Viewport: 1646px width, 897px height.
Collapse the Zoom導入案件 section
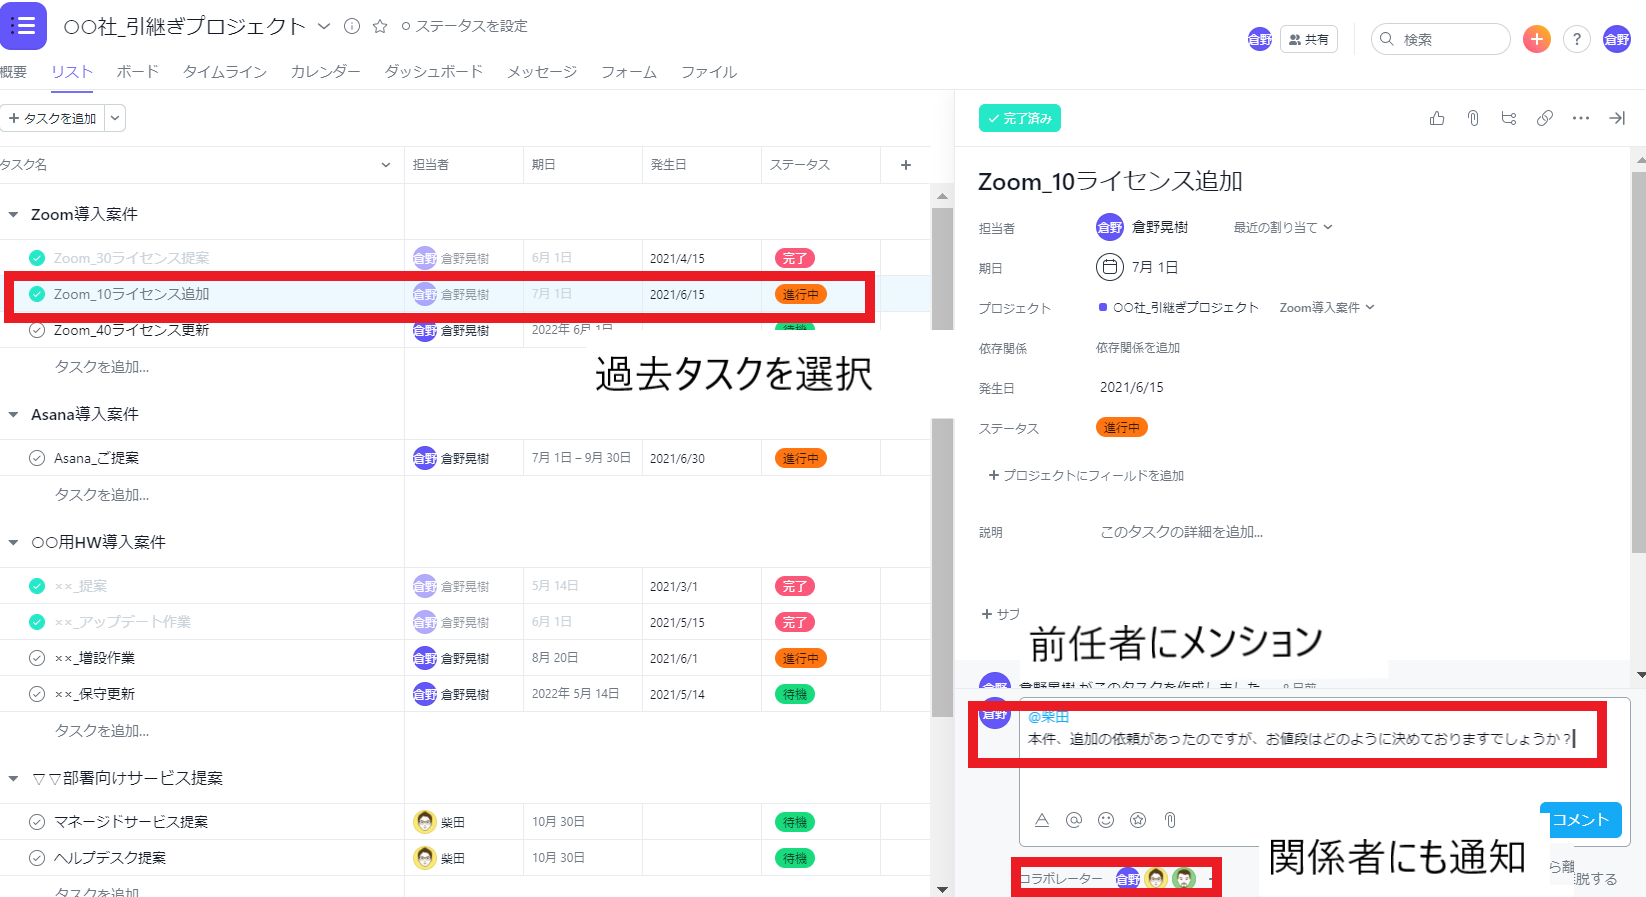(13, 214)
